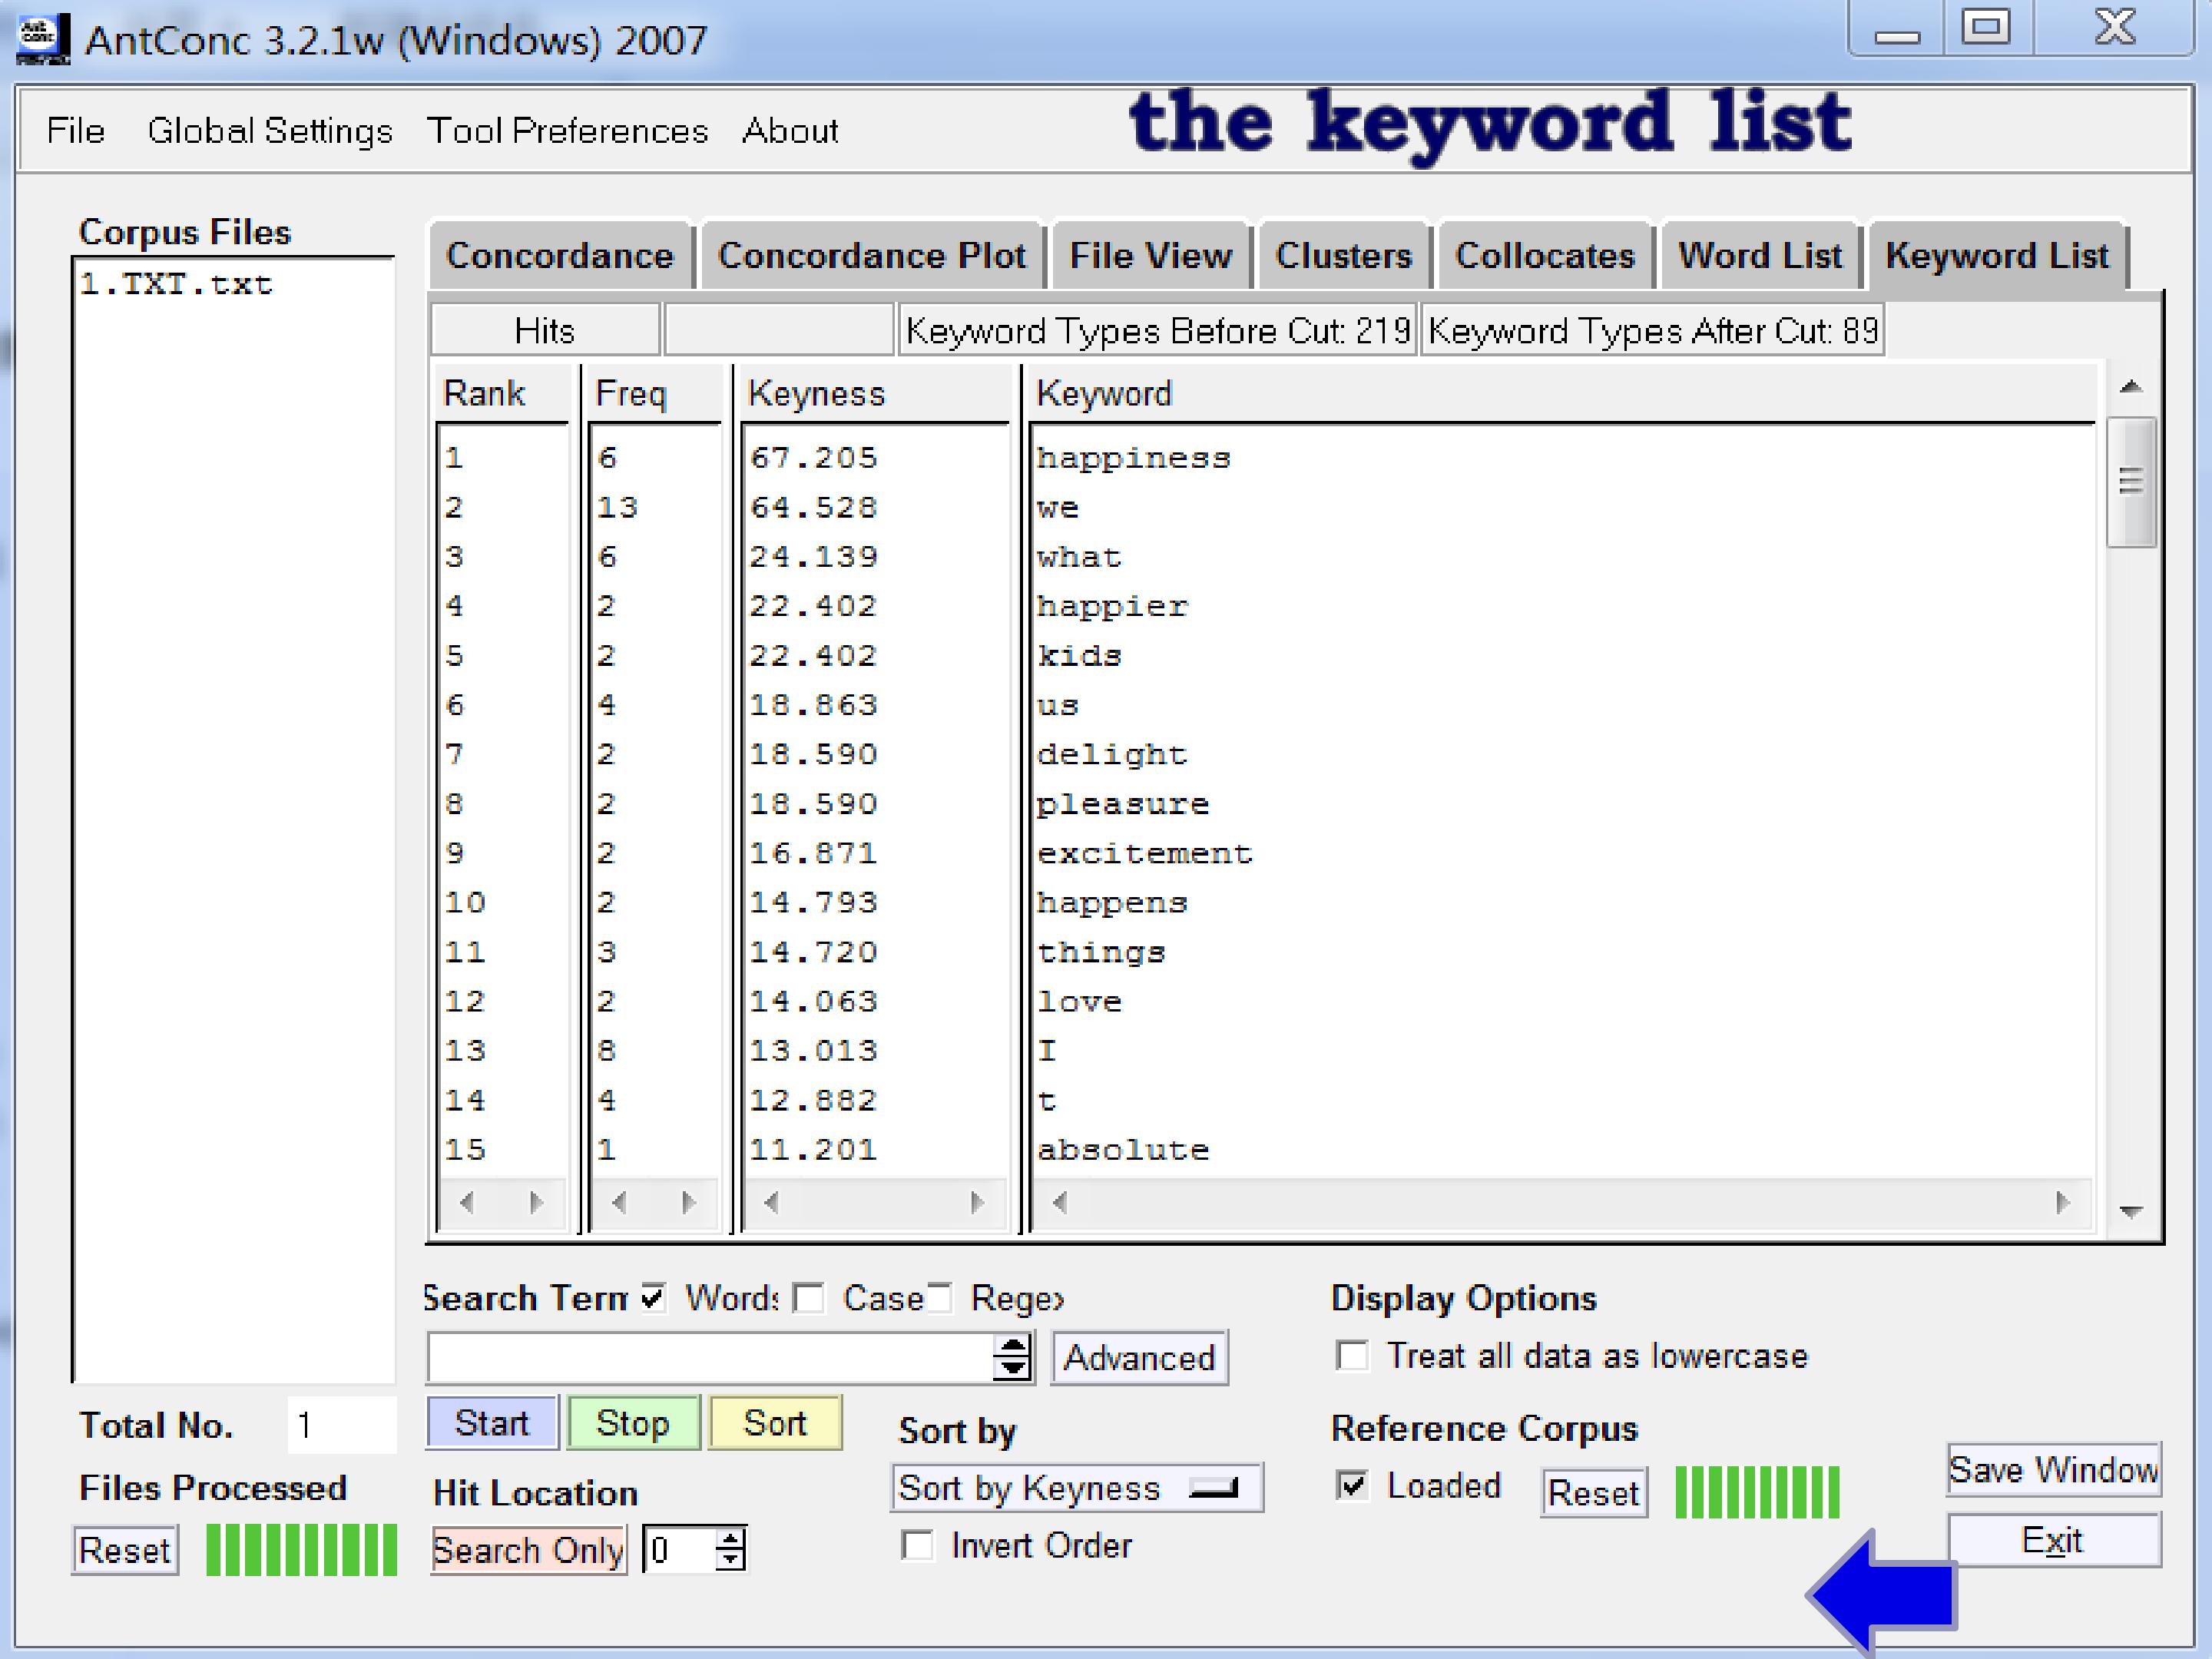Open the File menu
Viewport: 2212px width, 1659px height.
pos(76,131)
